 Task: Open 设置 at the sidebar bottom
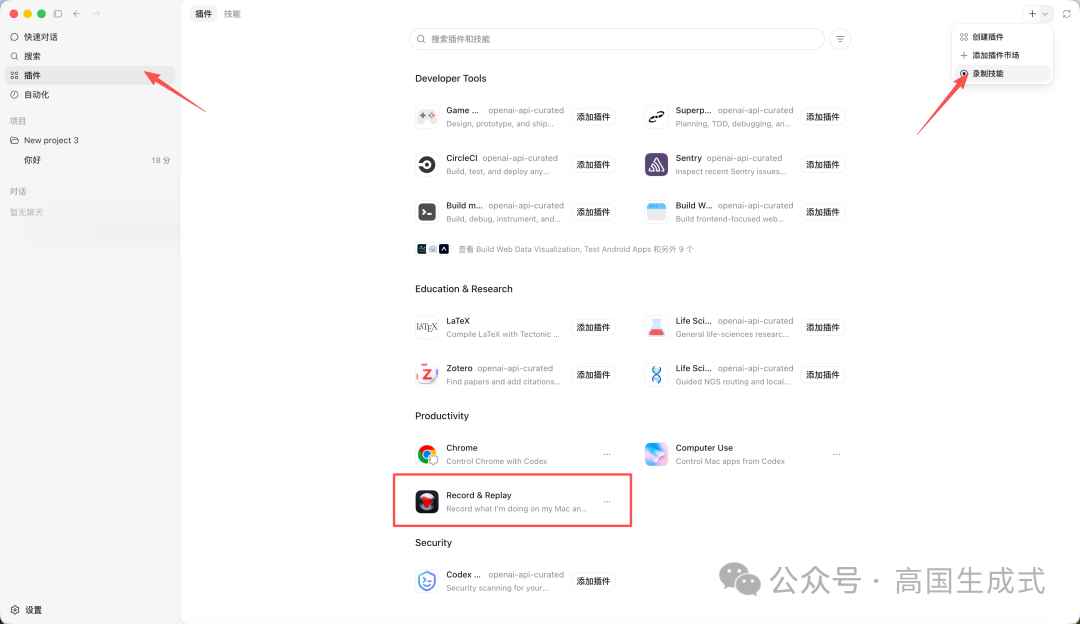pos(26,610)
